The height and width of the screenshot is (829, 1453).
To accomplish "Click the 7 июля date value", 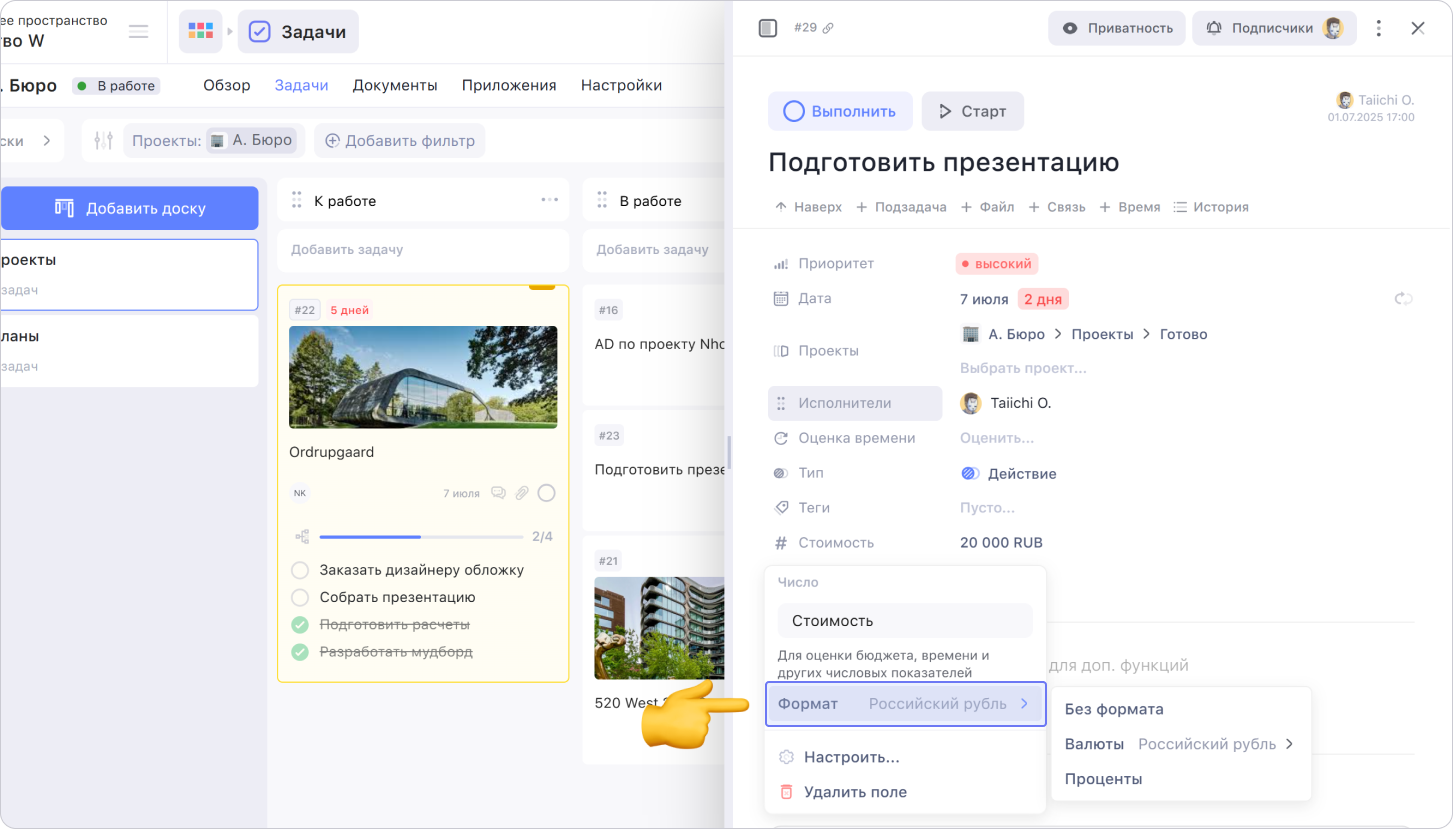I will [984, 299].
